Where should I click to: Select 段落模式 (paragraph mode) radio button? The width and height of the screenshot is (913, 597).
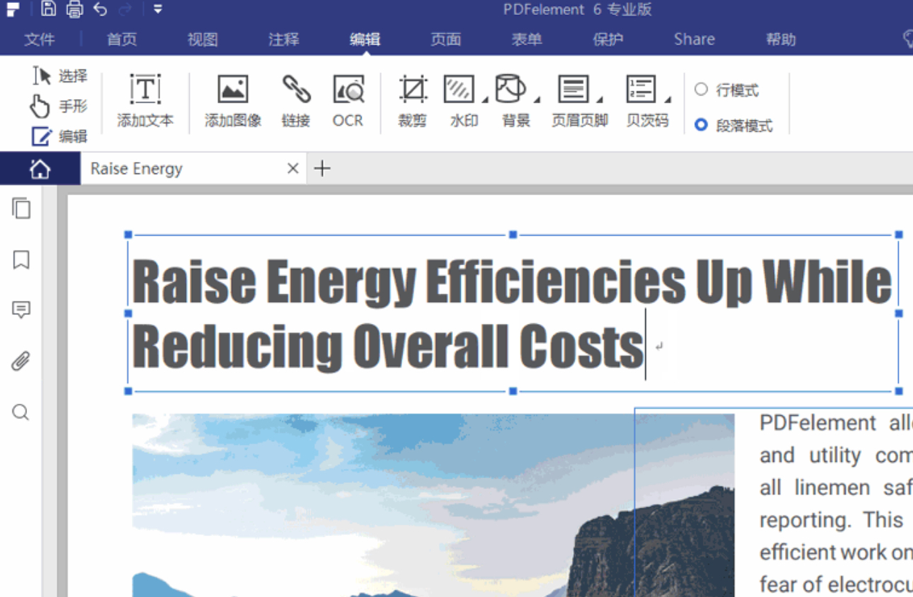701,125
